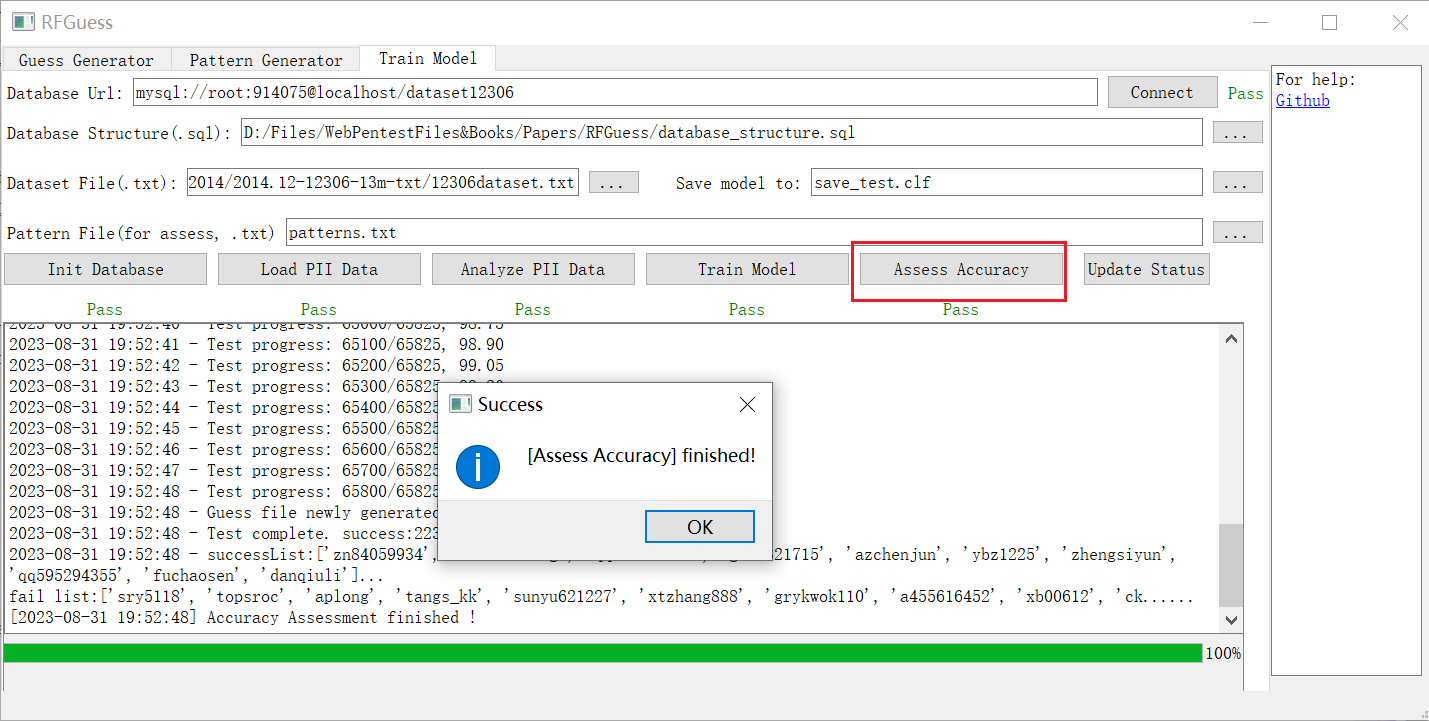
Task: Click the '[Assess Accuracy] finished!' message
Action: tap(642, 456)
